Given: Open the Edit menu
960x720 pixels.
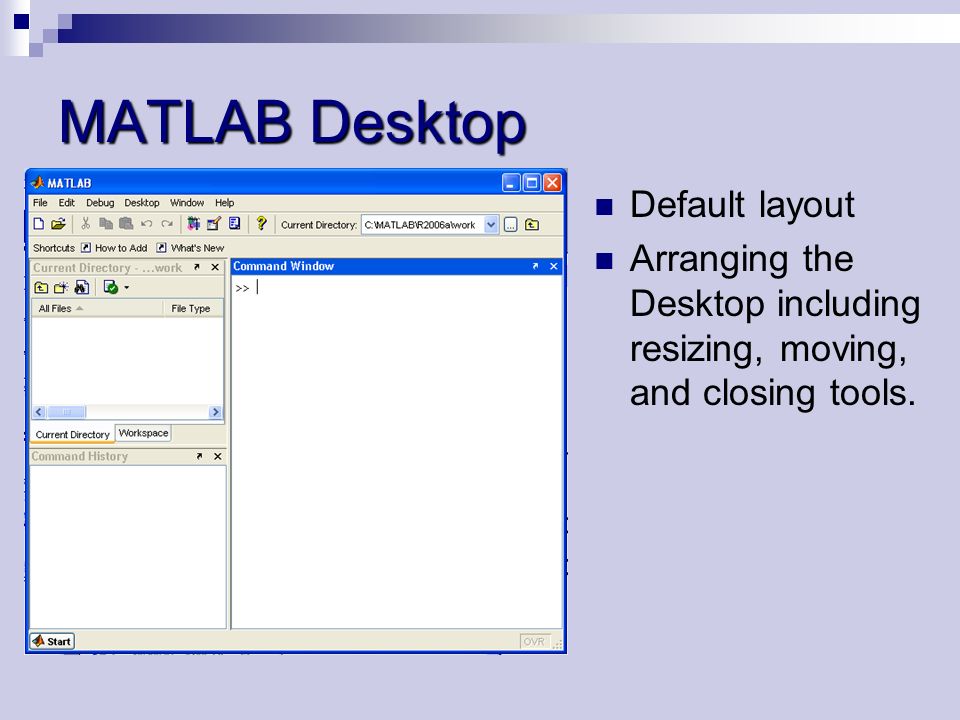Looking at the screenshot, I should pyautogui.click(x=66, y=203).
